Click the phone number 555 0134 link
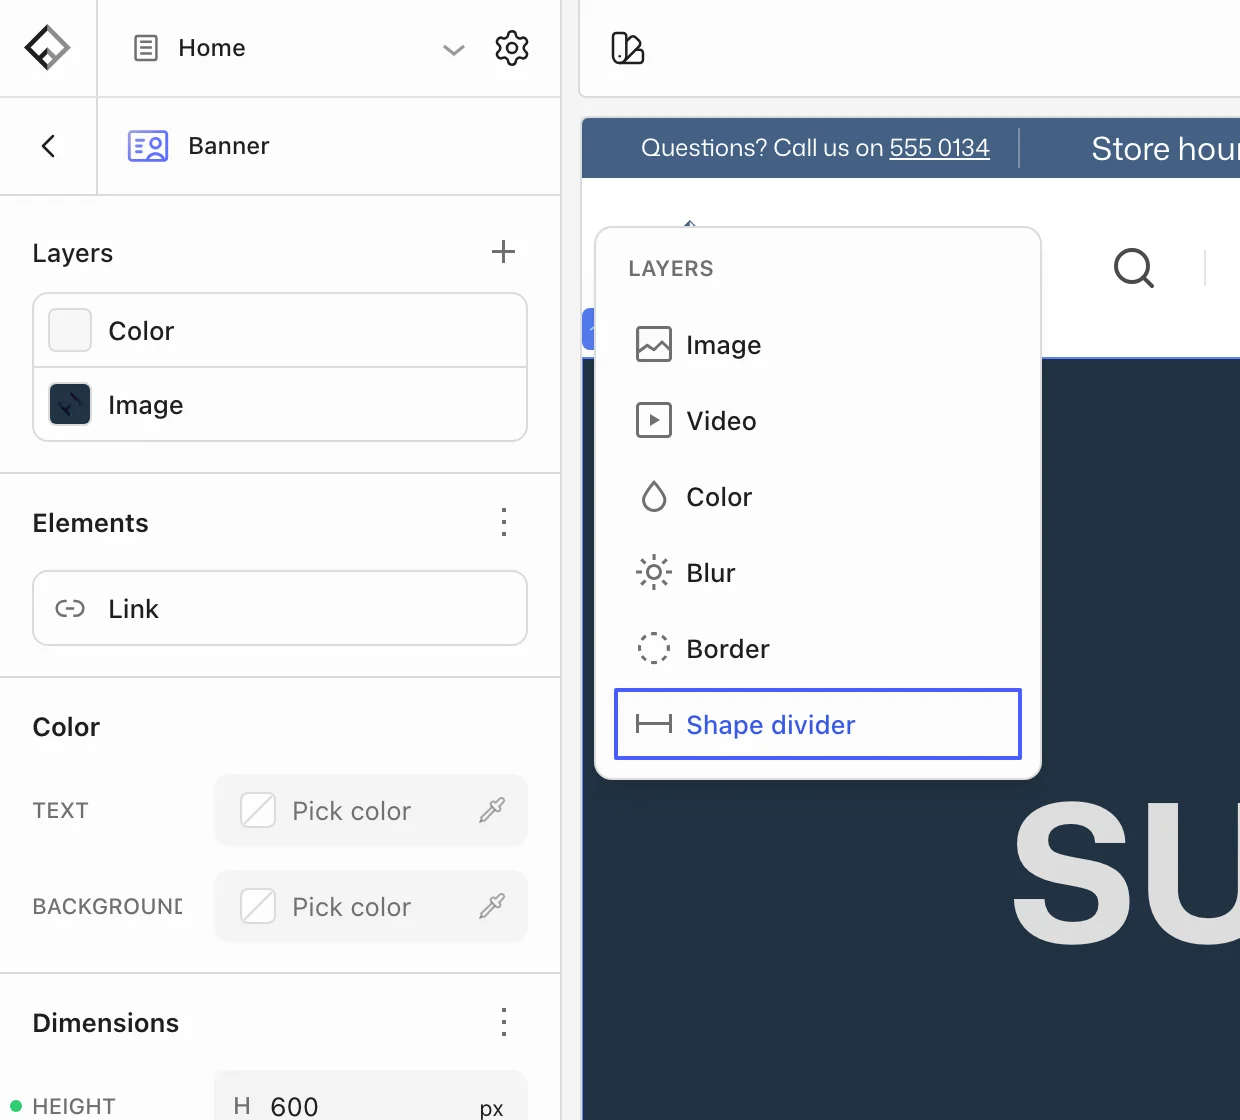The width and height of the screenshot is (1240, 1120). click(x=939, y=148)
